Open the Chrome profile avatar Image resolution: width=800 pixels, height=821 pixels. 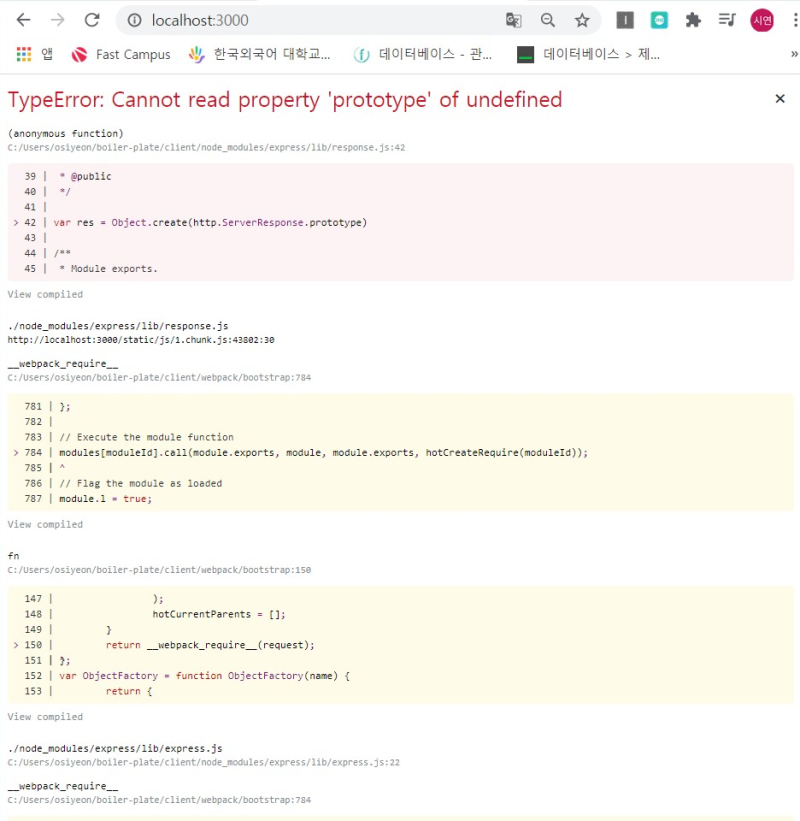click(762, 20)
